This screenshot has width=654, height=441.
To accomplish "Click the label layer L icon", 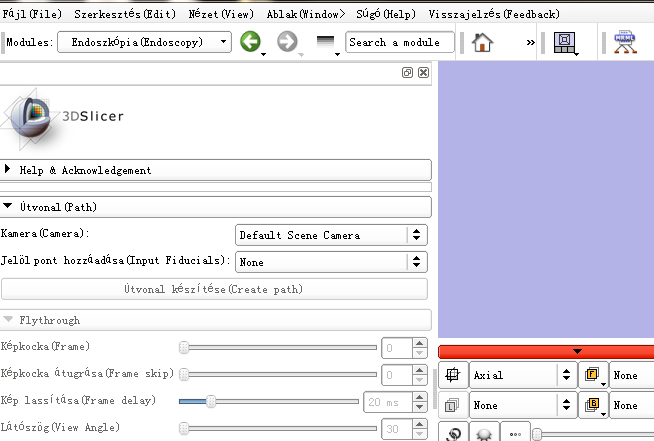I will [452, 406].
